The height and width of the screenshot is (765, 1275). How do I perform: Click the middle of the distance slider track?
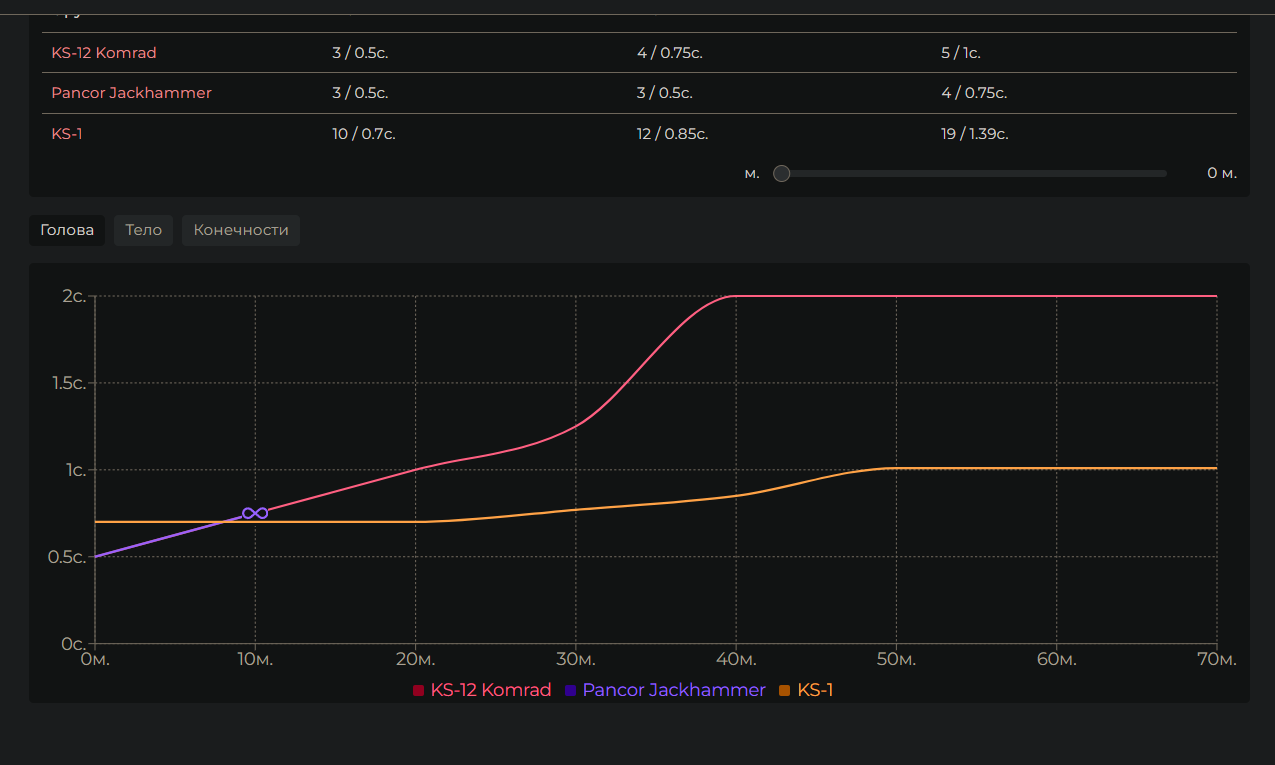pos(974,174)
